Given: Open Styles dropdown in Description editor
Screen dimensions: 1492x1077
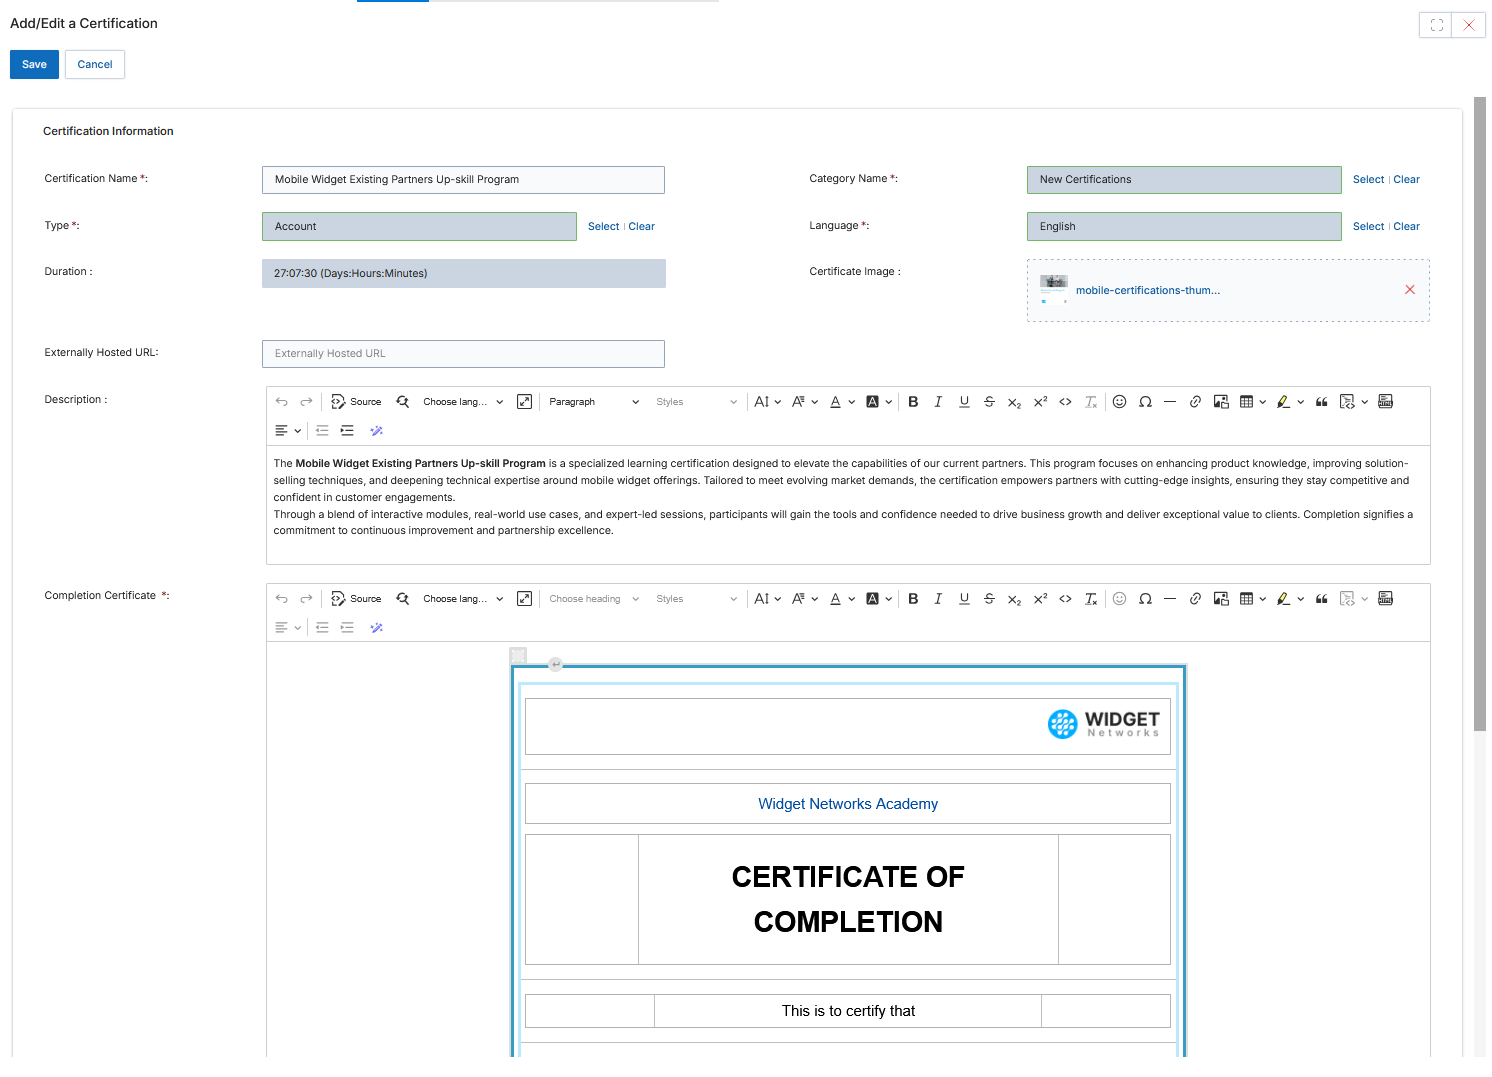Looking at the screenshot, I should pos(696,402).
